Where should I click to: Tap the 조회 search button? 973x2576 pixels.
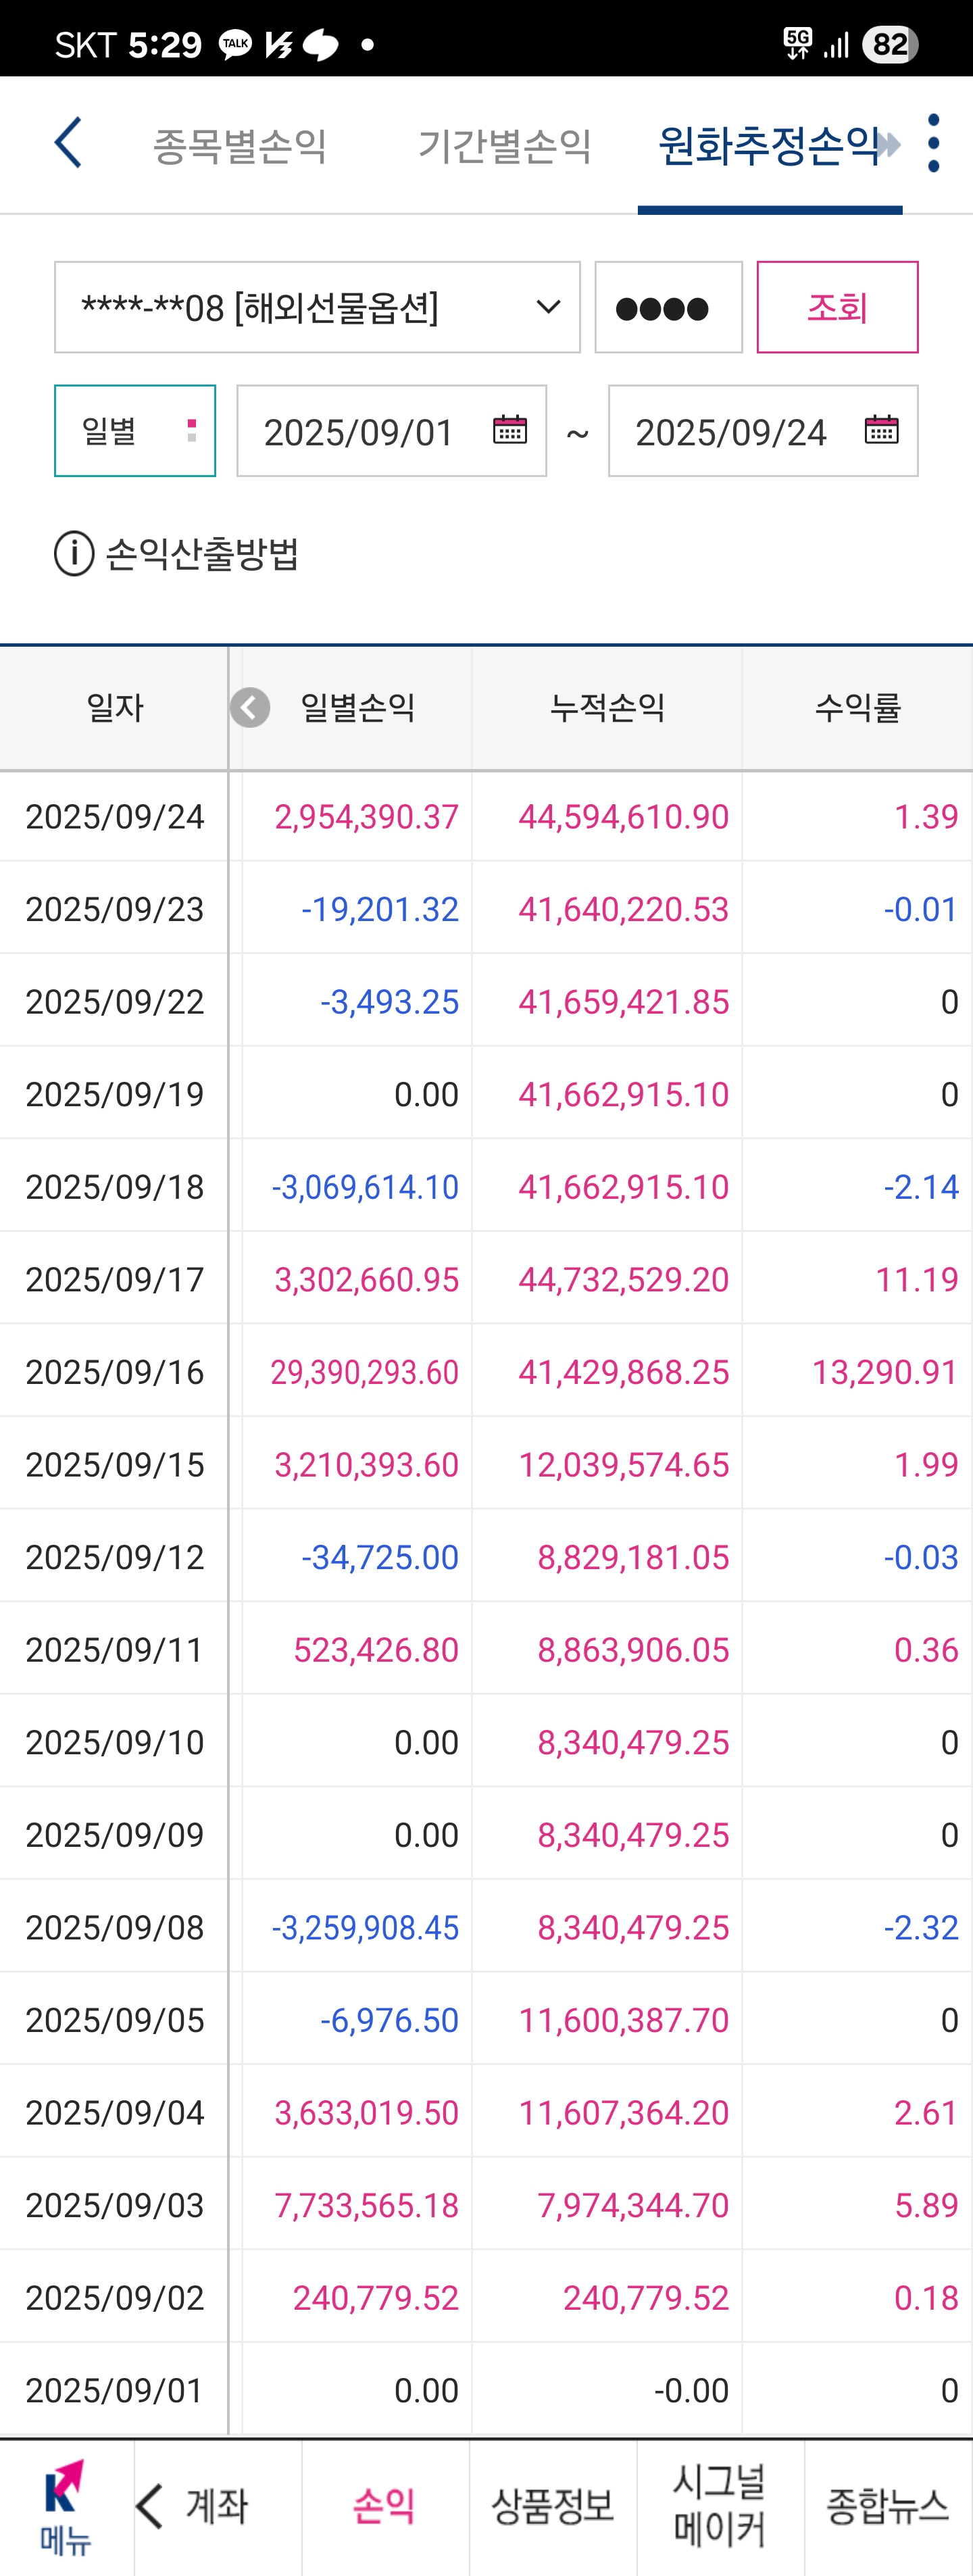(x=837, y=307)
